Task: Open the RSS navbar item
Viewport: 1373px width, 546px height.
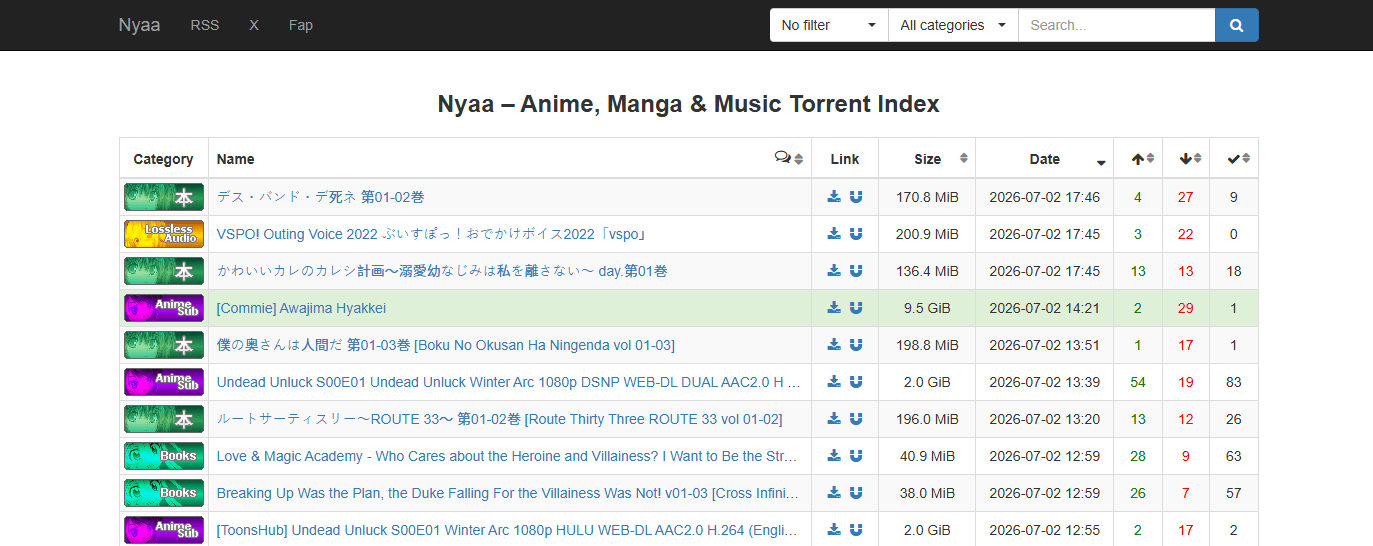Action: pos(205,25)
